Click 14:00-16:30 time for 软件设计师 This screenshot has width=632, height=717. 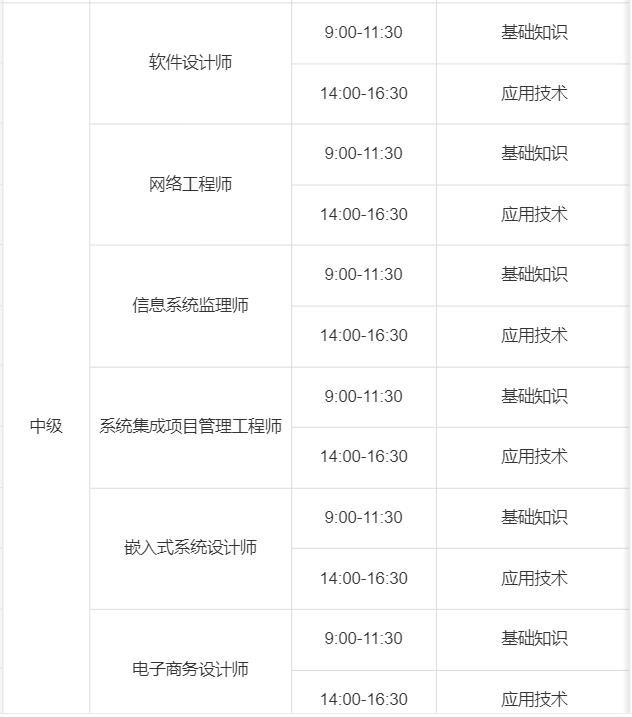[x=364, y=93]
